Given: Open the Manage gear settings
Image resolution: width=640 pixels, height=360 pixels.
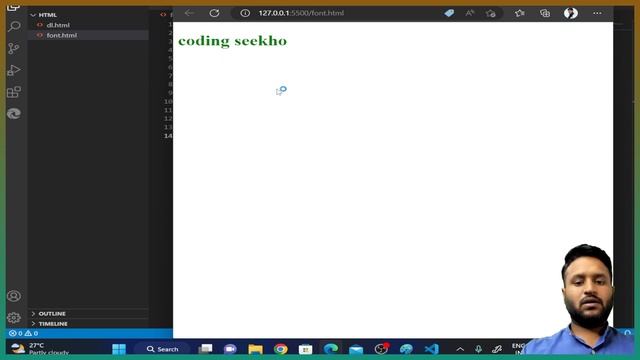Looking at the screenshot, I should pyautogui.click(x=14, y=318).
